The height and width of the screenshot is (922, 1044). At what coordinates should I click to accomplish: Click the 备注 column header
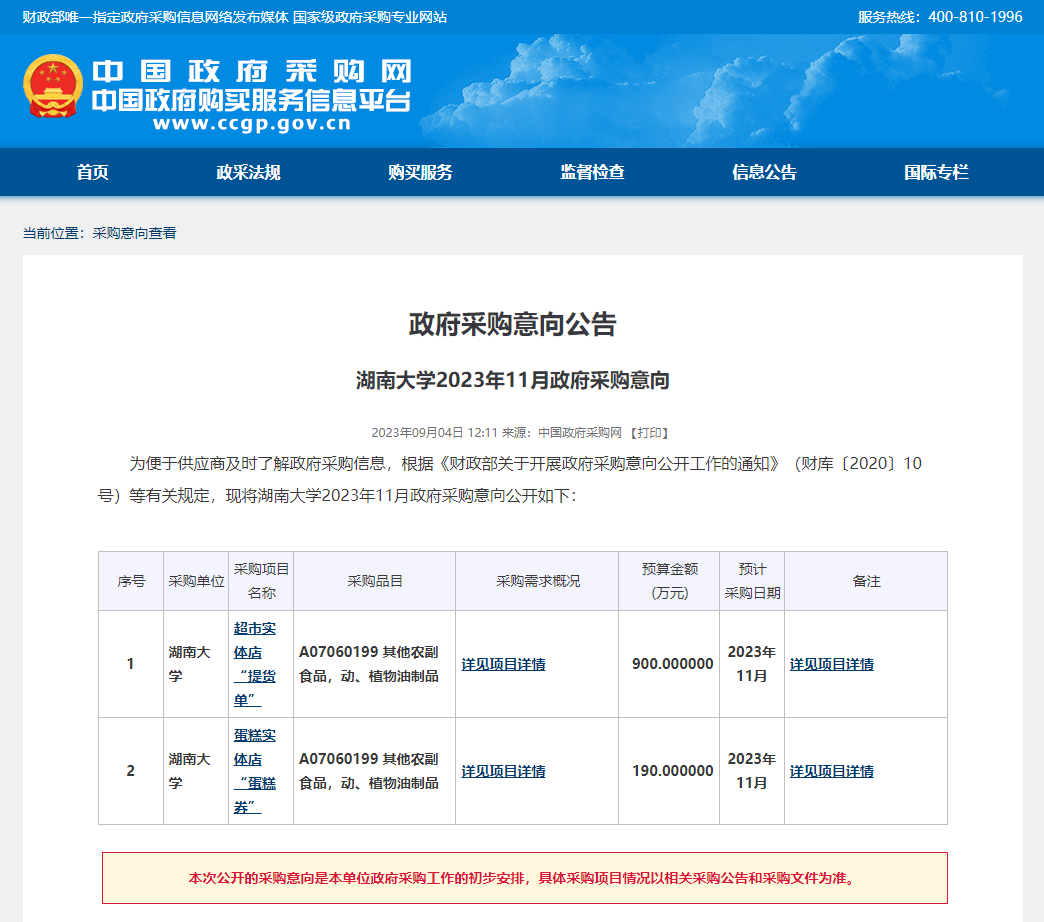pyautogui.click(x=866, y=581)
